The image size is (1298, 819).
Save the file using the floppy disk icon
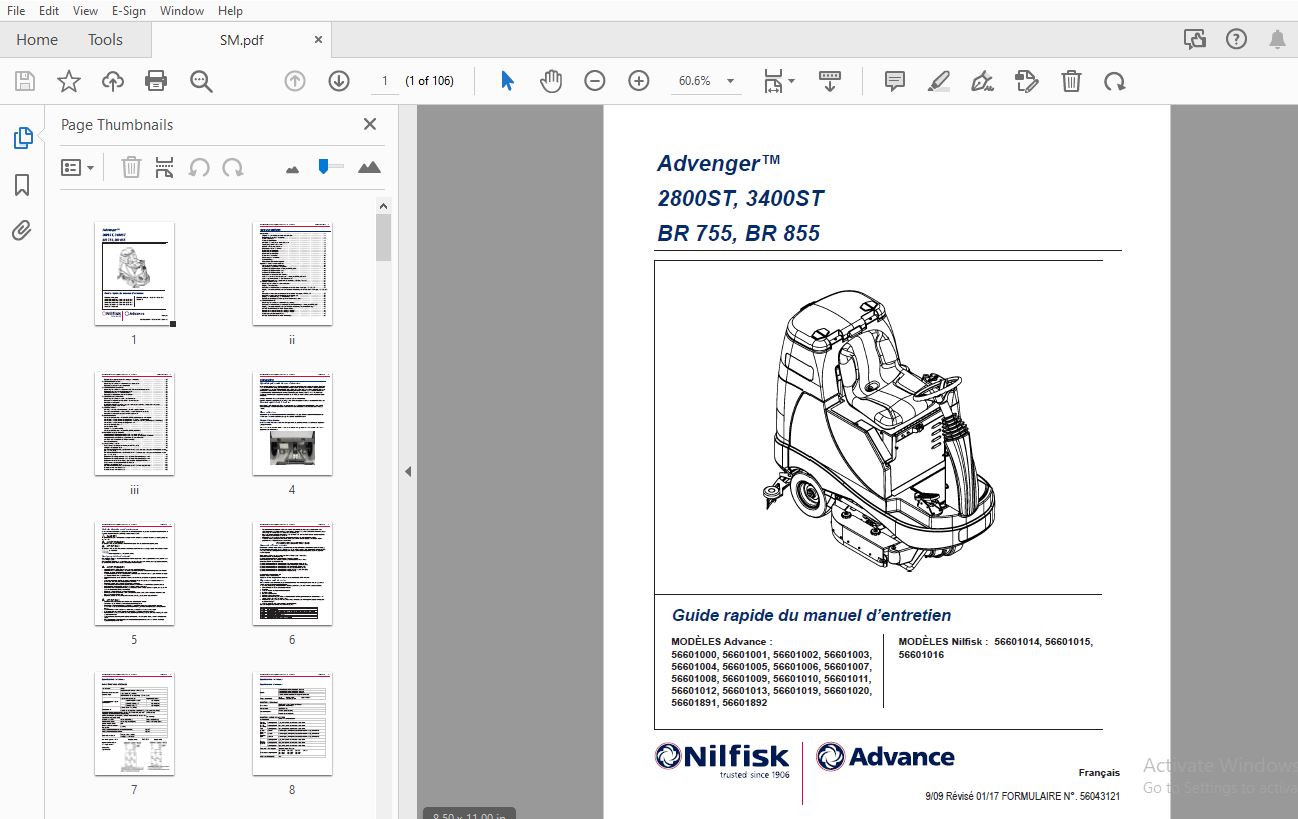click(24, 81)
